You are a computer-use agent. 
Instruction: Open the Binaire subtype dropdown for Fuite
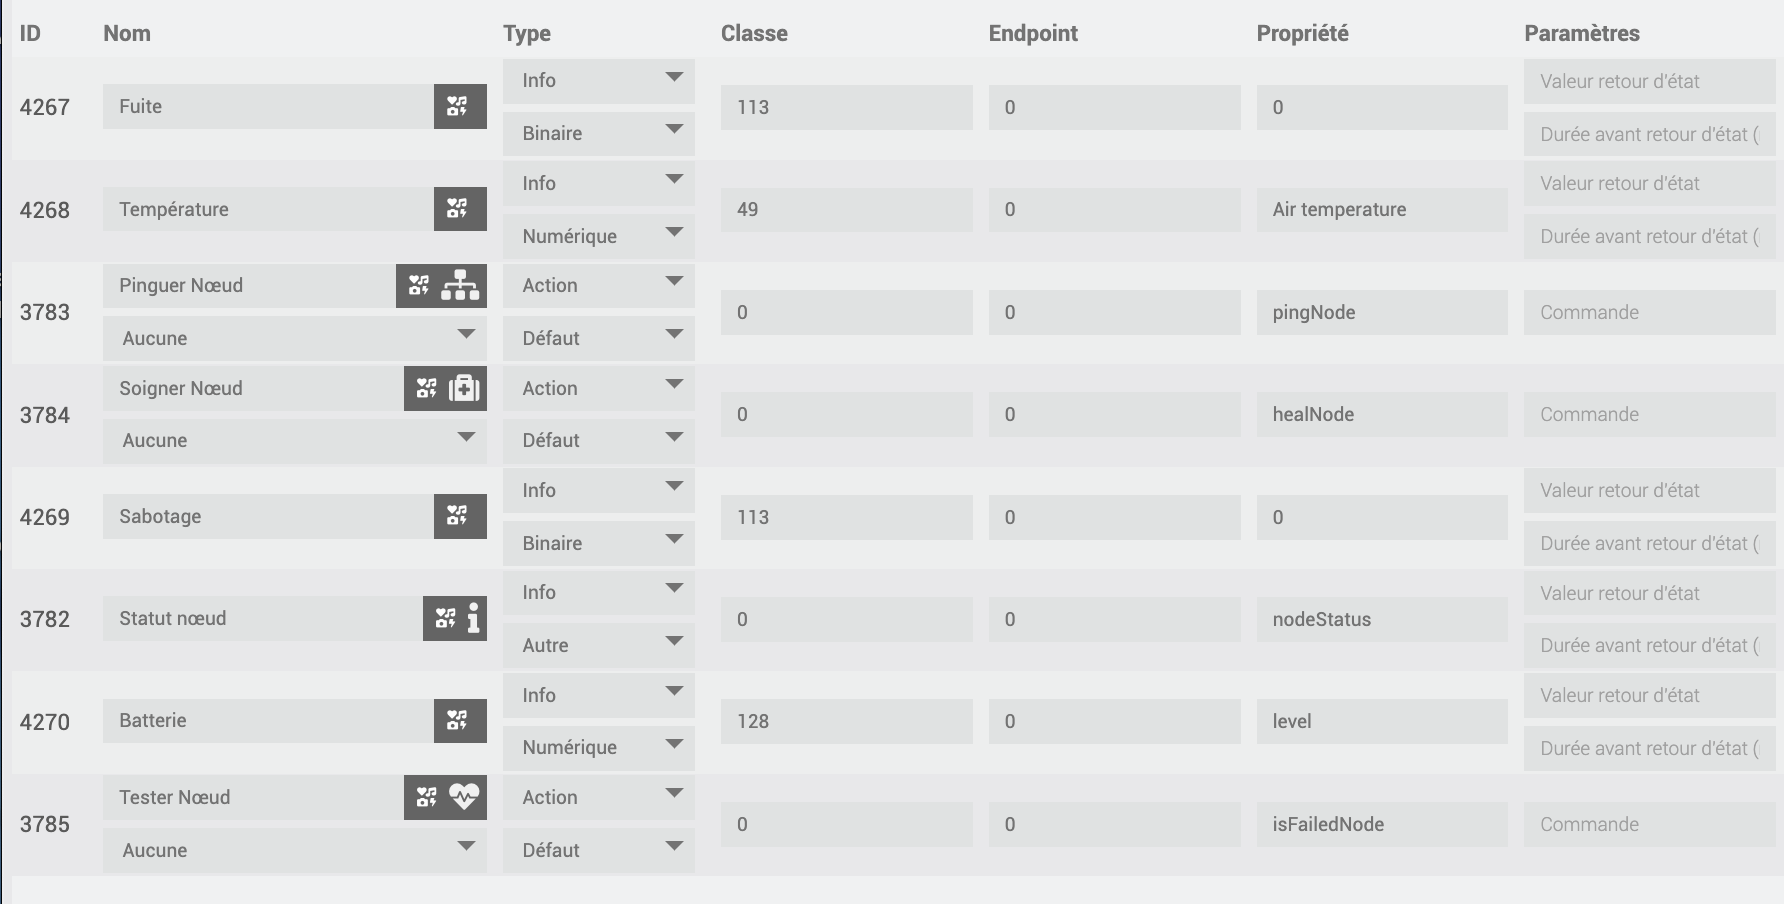pyautogui.click(x=598, y=133)
